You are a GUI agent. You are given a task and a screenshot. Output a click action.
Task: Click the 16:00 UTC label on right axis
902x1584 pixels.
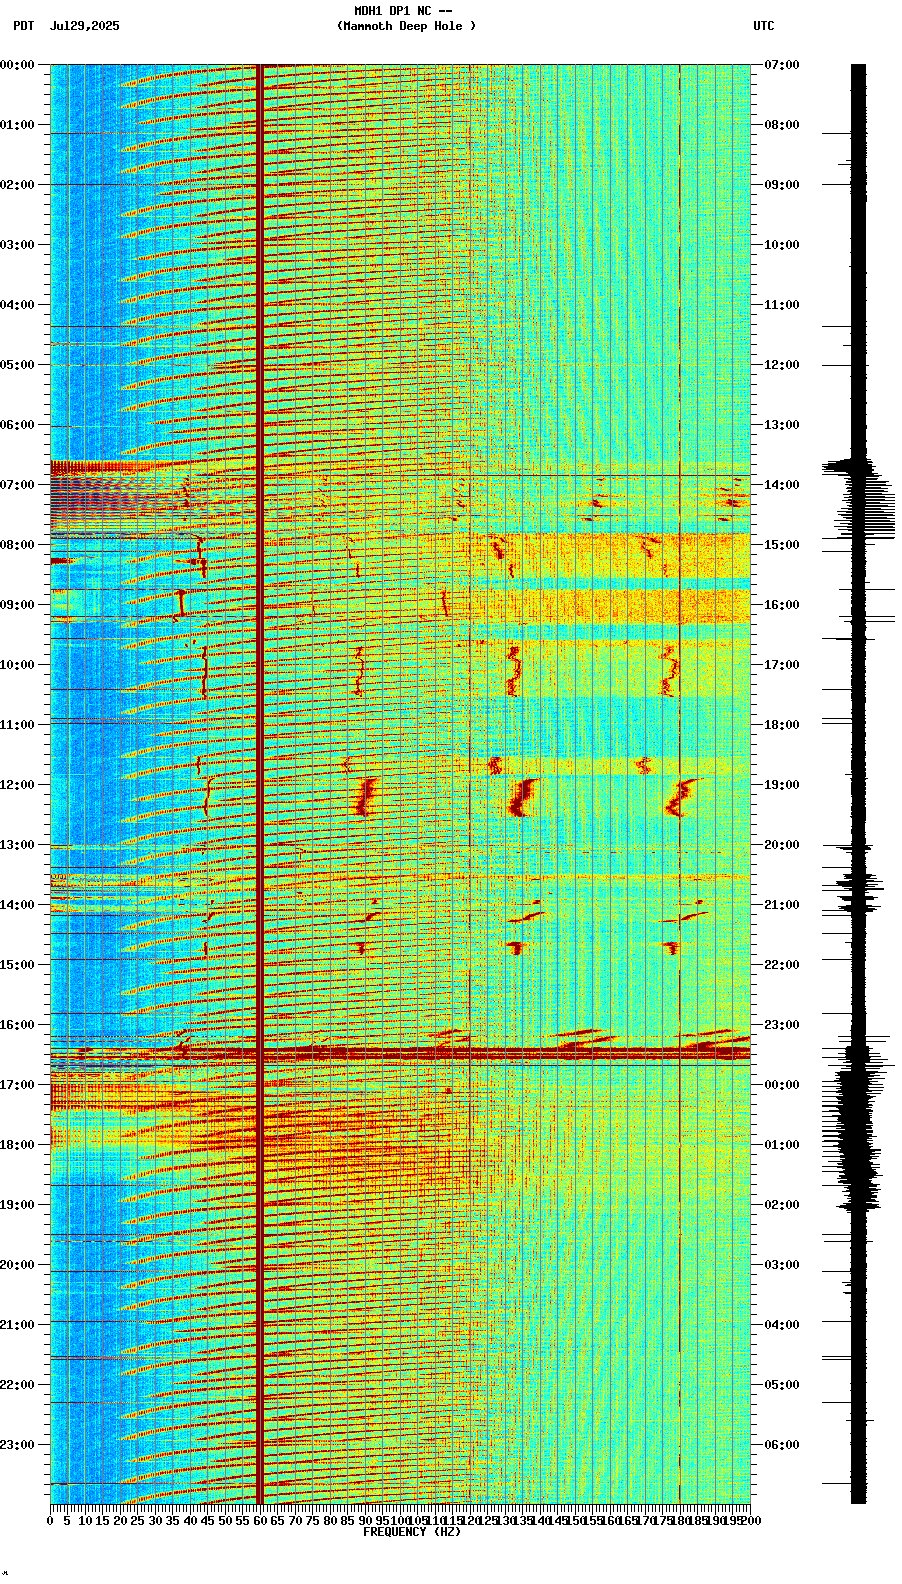(x=782, y=605)
